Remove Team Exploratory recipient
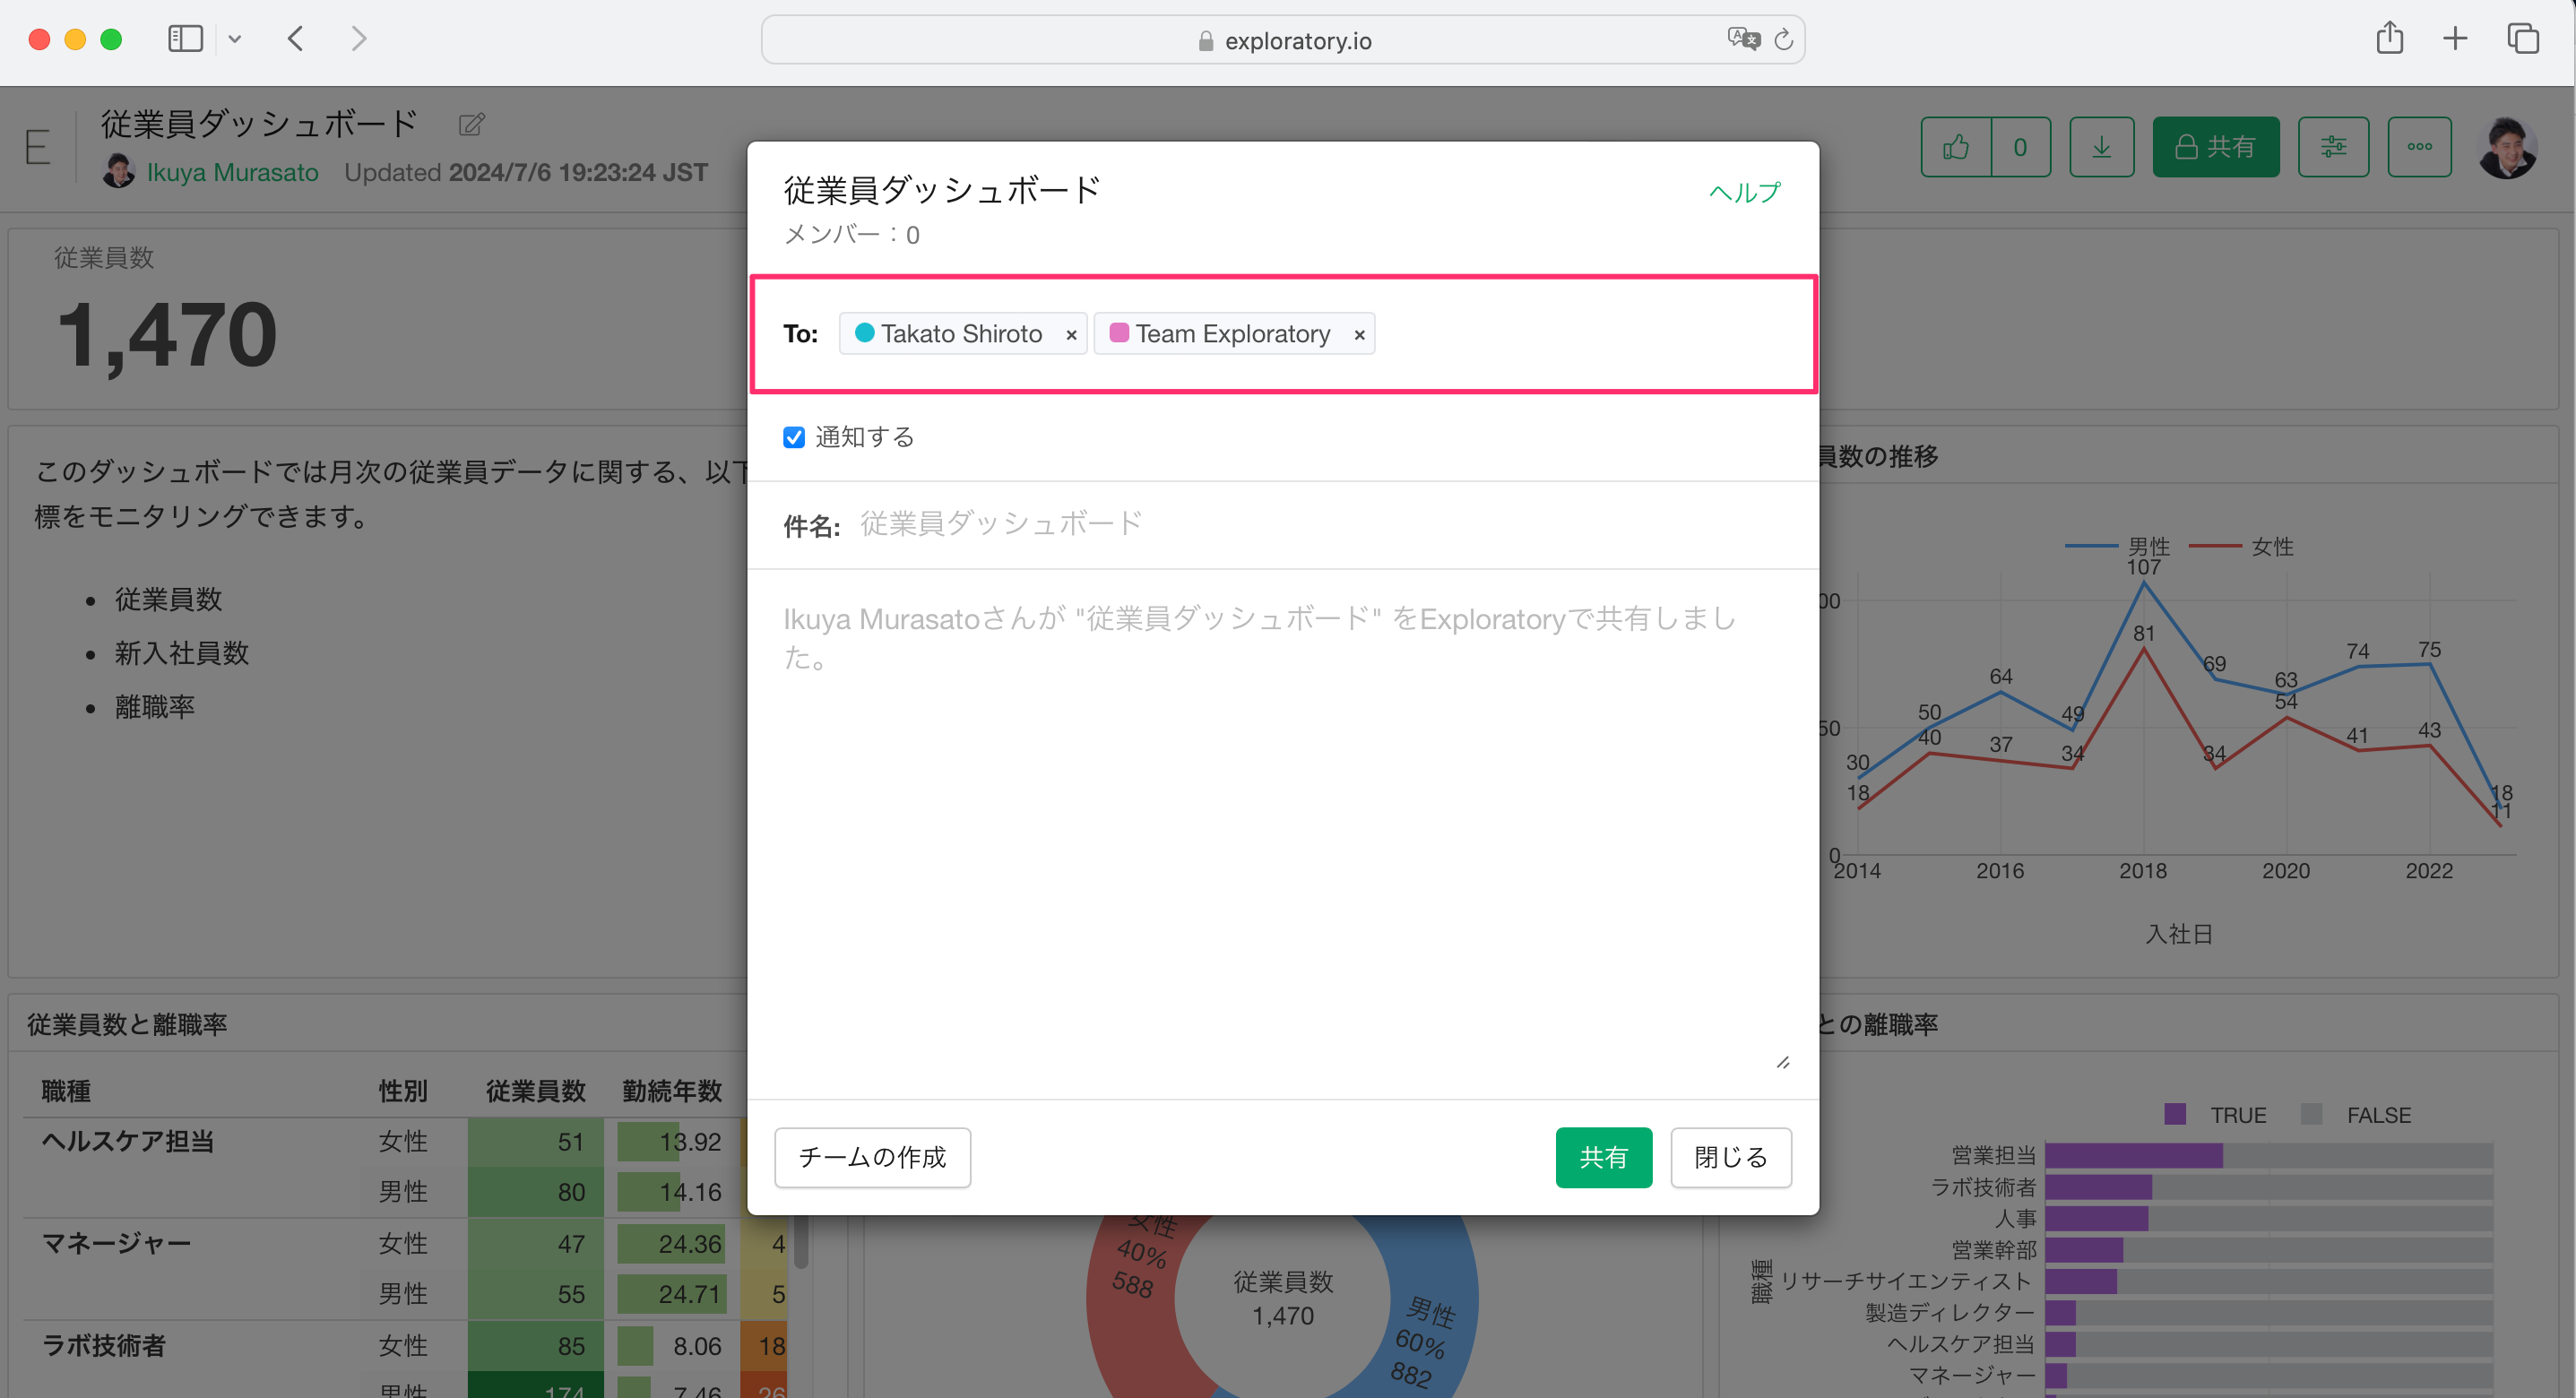This screenshot has height=1398, width=2576. [x=1359, y=335]
